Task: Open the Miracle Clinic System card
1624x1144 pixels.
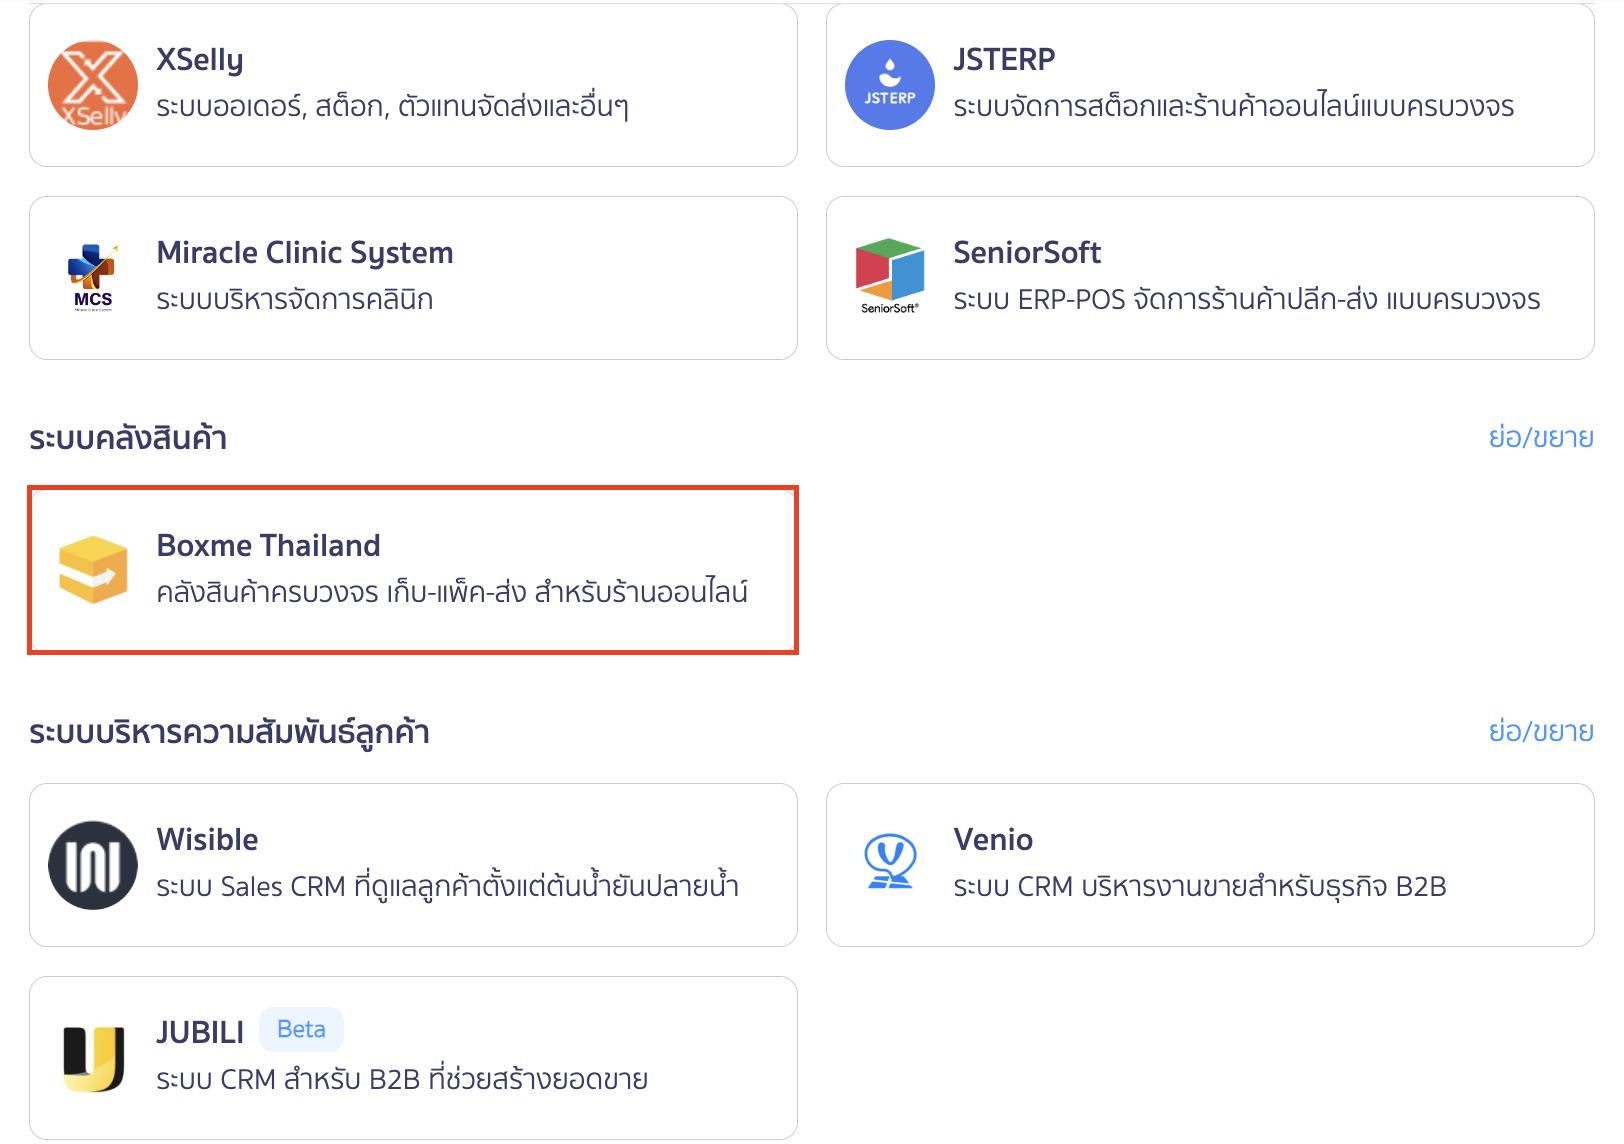Action: click(412, 277)
